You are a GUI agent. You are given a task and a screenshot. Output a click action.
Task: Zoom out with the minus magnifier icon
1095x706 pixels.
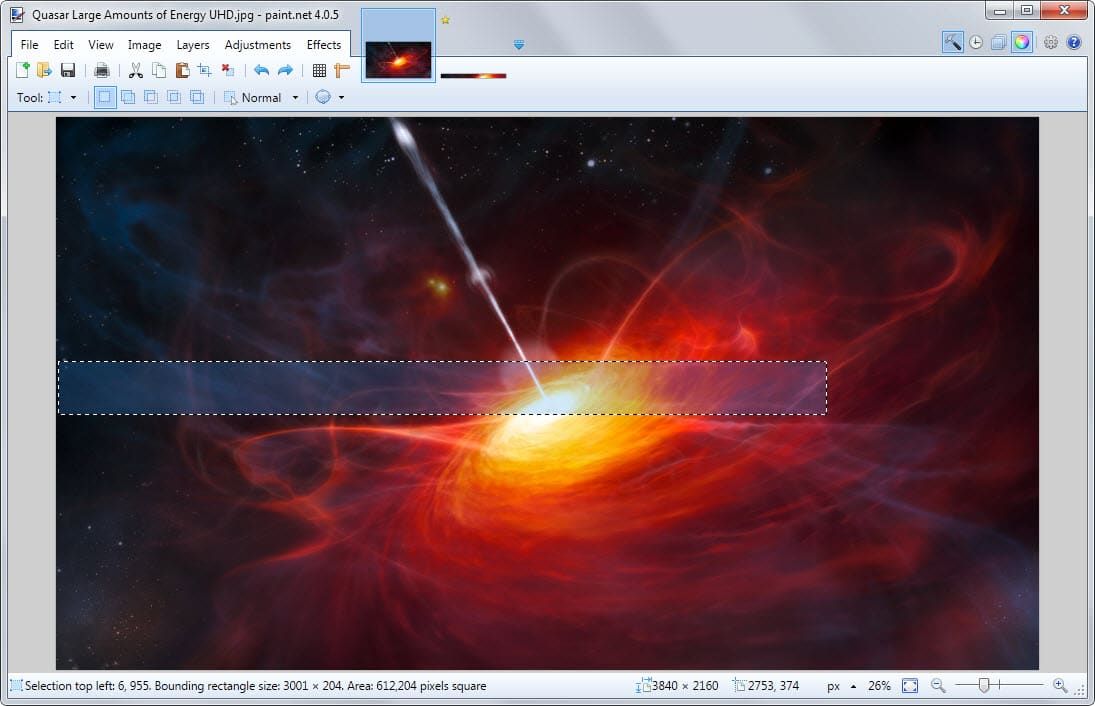(x=938, y=686)
